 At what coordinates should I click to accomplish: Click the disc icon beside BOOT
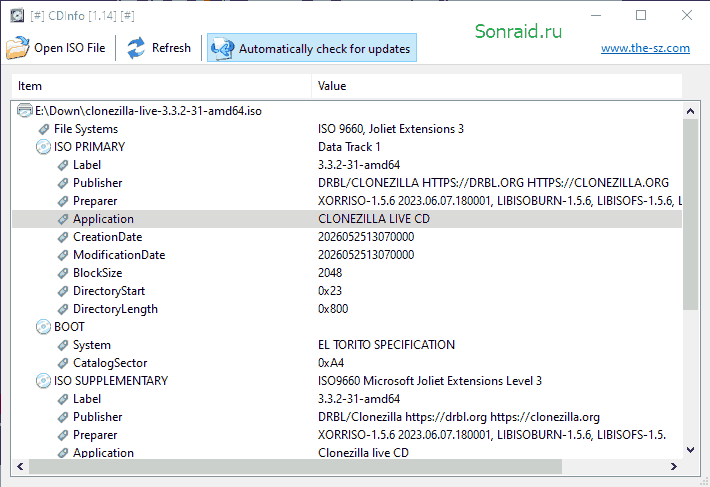(43, 327)
